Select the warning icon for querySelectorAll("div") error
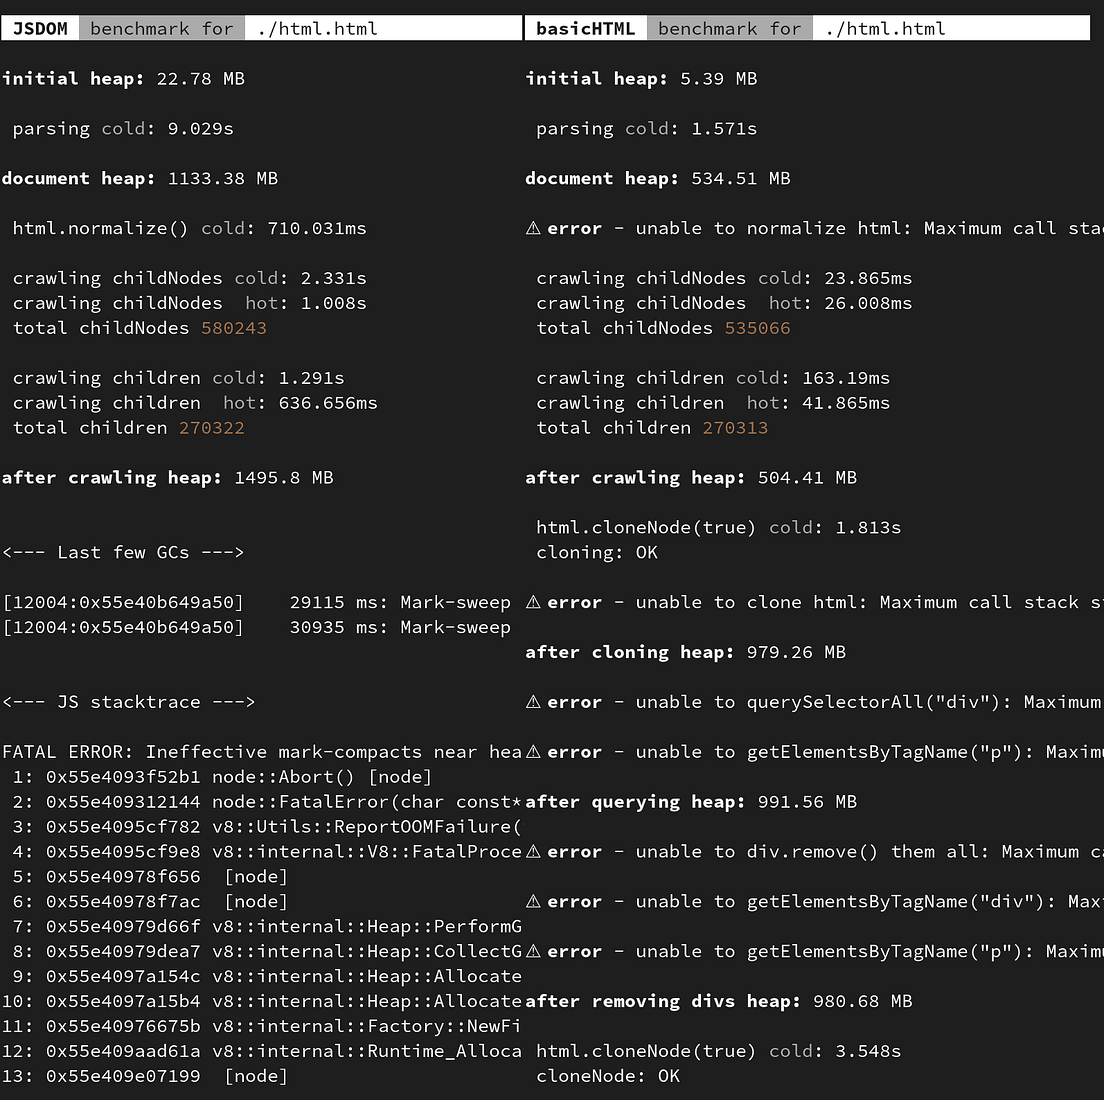 [x=534, y=702]
